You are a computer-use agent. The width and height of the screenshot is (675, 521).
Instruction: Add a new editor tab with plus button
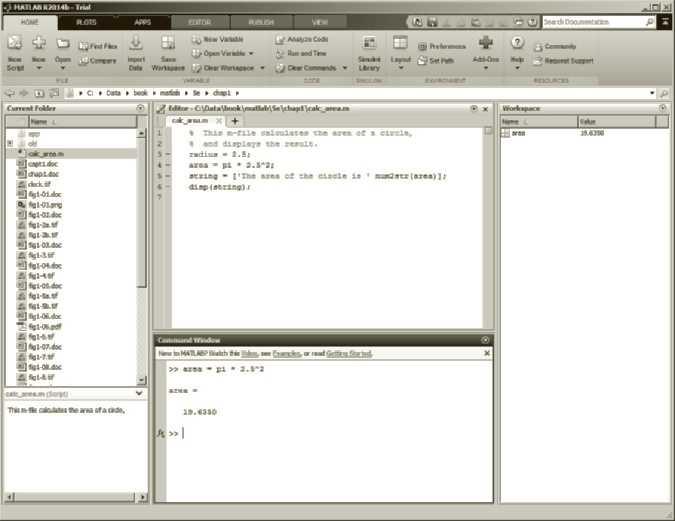pyautogui.click(x=235, y=121)
